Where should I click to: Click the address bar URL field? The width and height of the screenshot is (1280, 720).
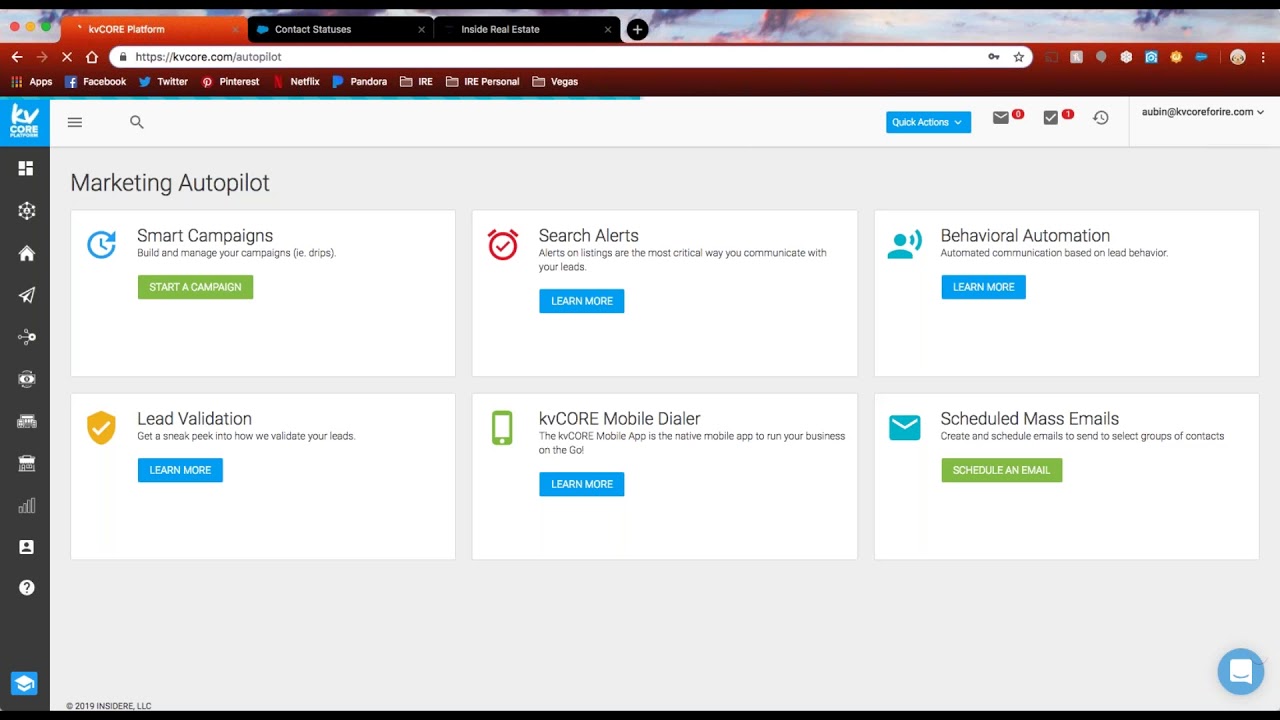[570, 57]
